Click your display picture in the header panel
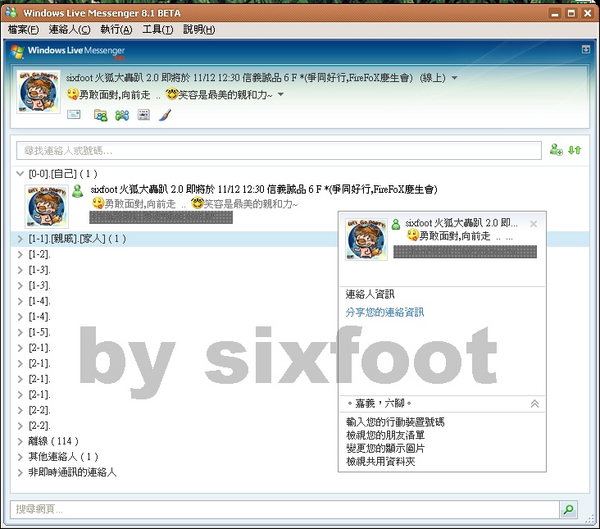The width and height of the screenshot is (600, 529). click(x=38, y=92)
